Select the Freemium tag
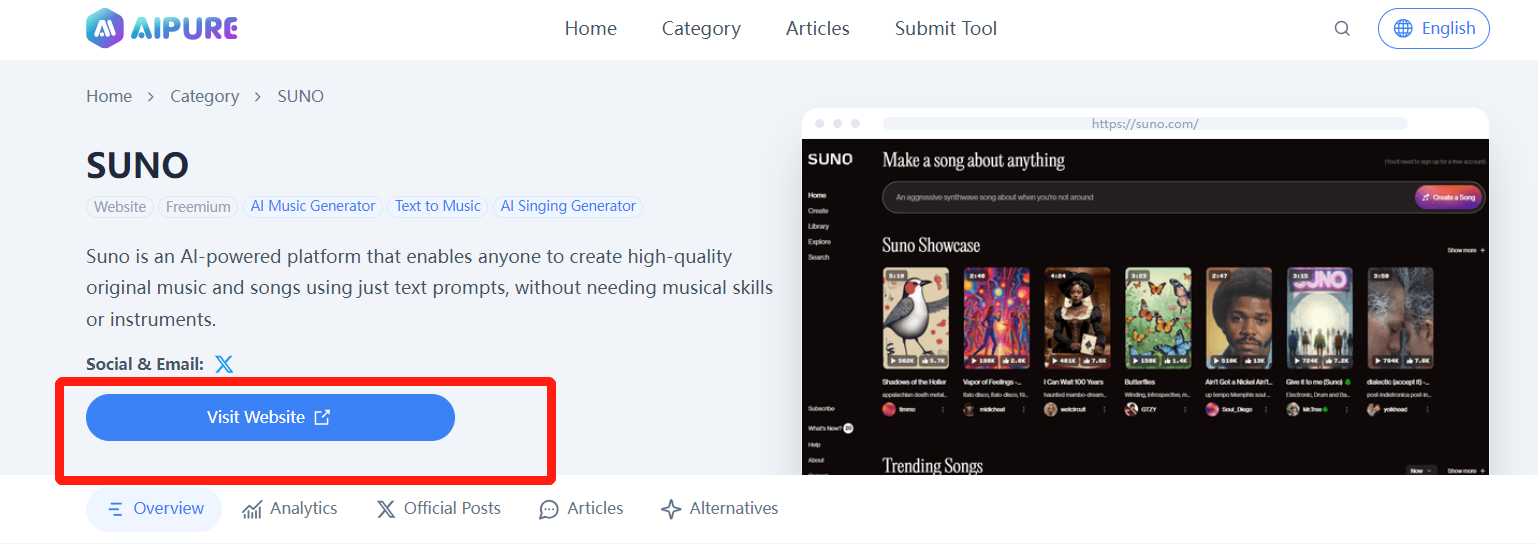The image size is (1538, 549). click(198, 207)
